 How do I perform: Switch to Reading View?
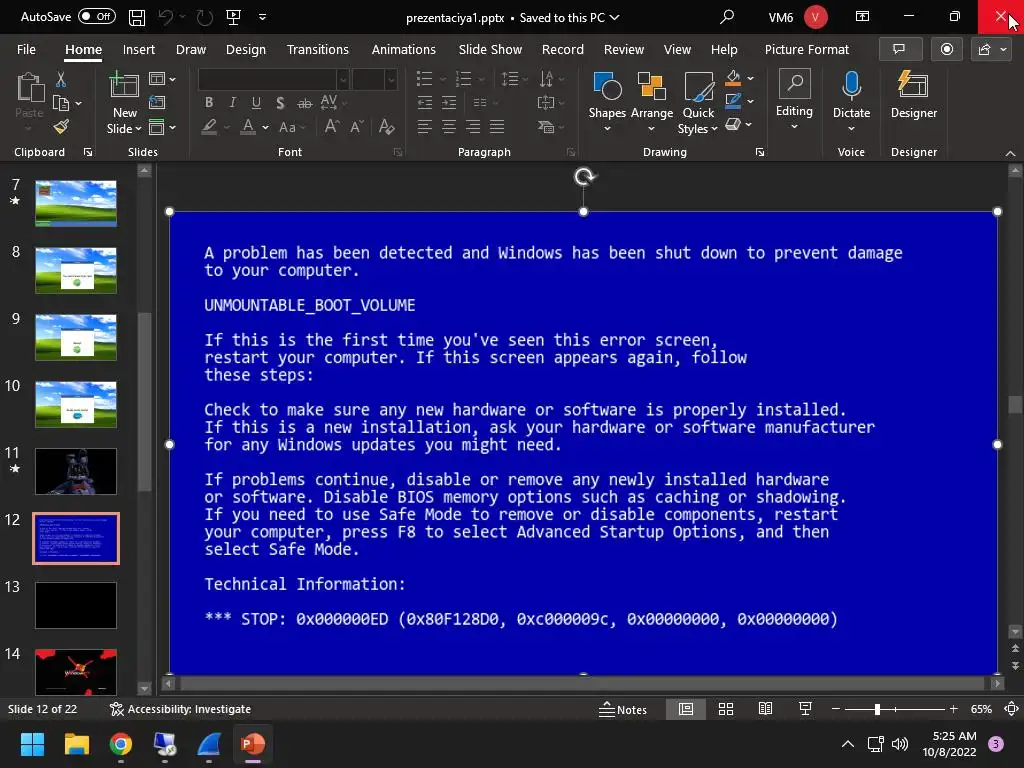pos(765,709)
